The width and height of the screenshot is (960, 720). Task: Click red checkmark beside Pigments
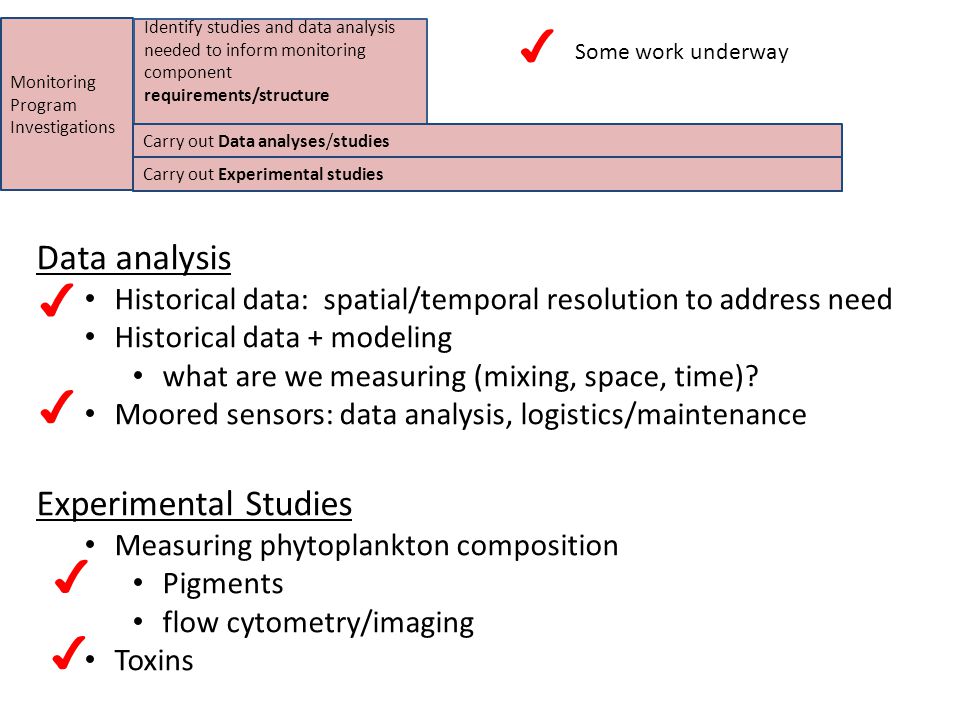click(x=70, y=577)
